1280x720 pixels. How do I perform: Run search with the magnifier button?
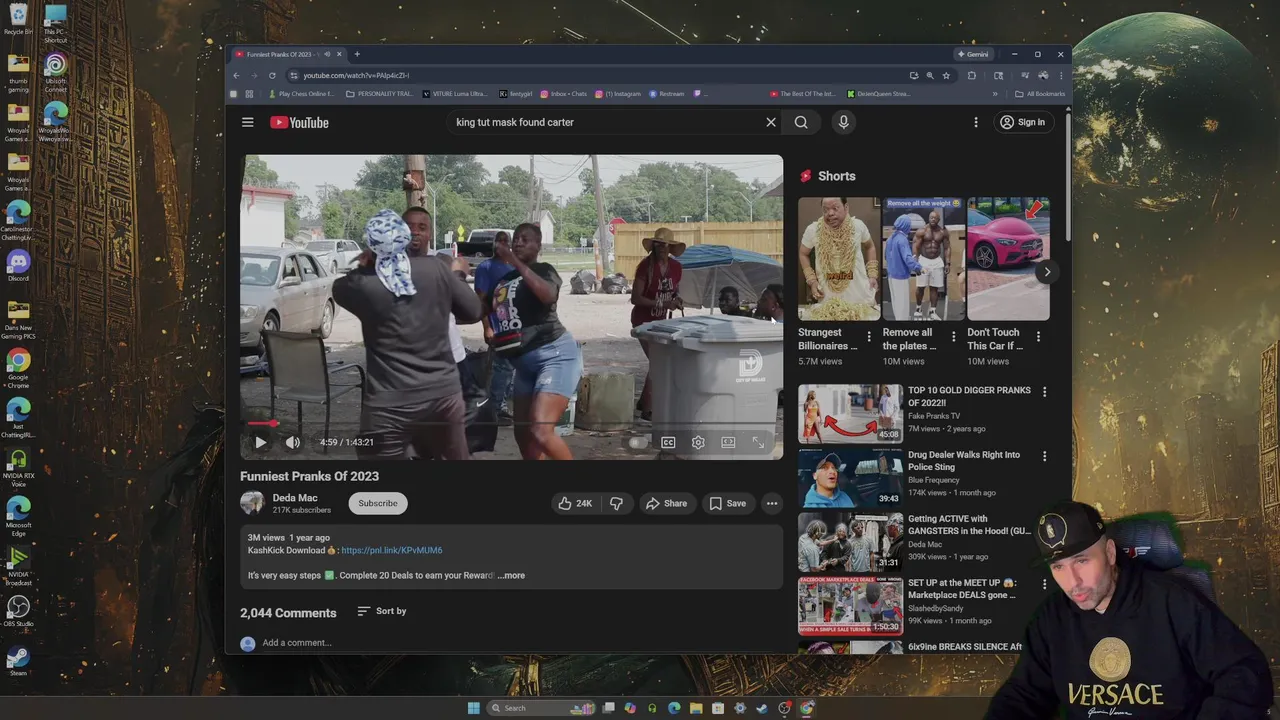pyautogui.click(x=801, y=122)
